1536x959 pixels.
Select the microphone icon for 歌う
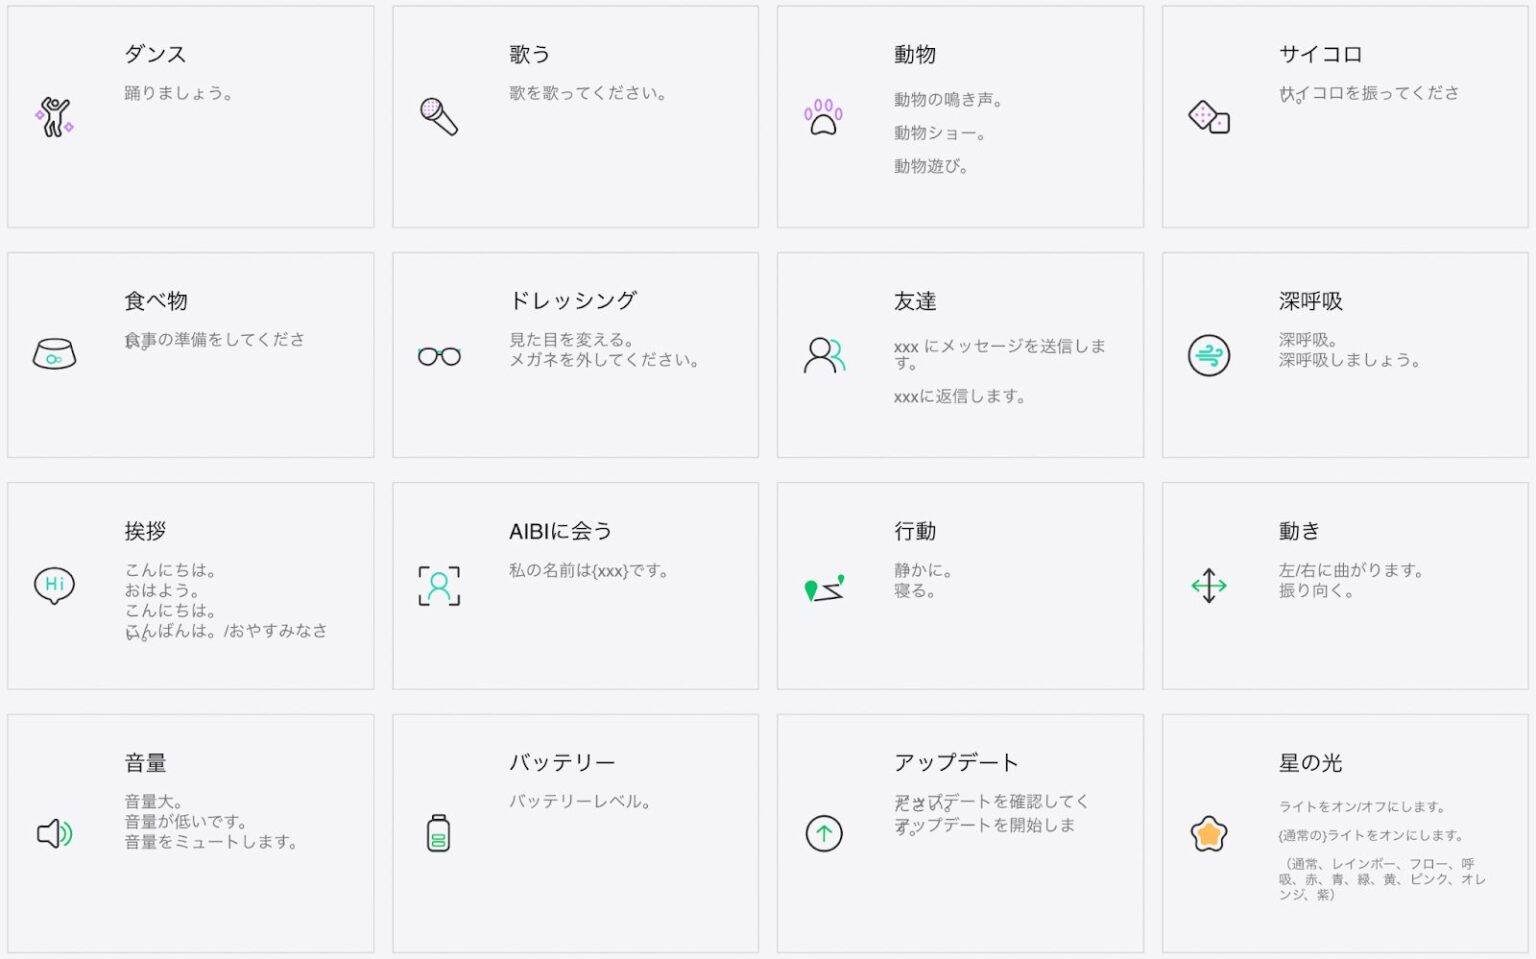point(439,117)
